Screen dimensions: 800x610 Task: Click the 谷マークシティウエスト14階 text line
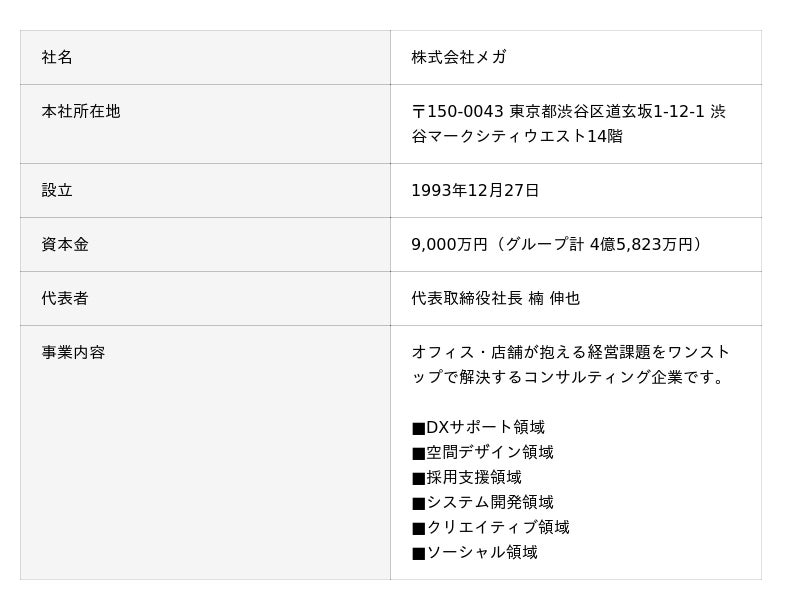point(517,136)
